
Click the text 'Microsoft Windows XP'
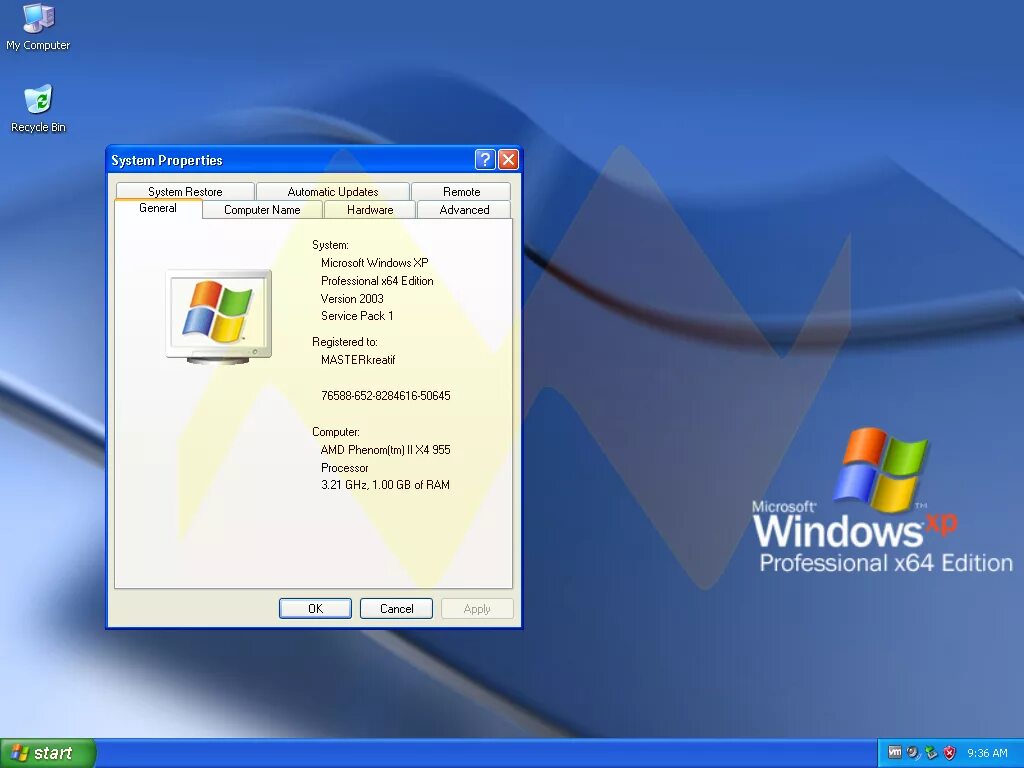375,263
